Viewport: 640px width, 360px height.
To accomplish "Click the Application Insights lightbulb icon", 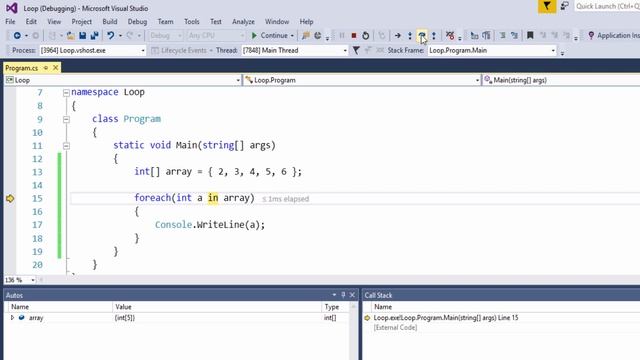I will pyautogui.click(x=591, y=36).
